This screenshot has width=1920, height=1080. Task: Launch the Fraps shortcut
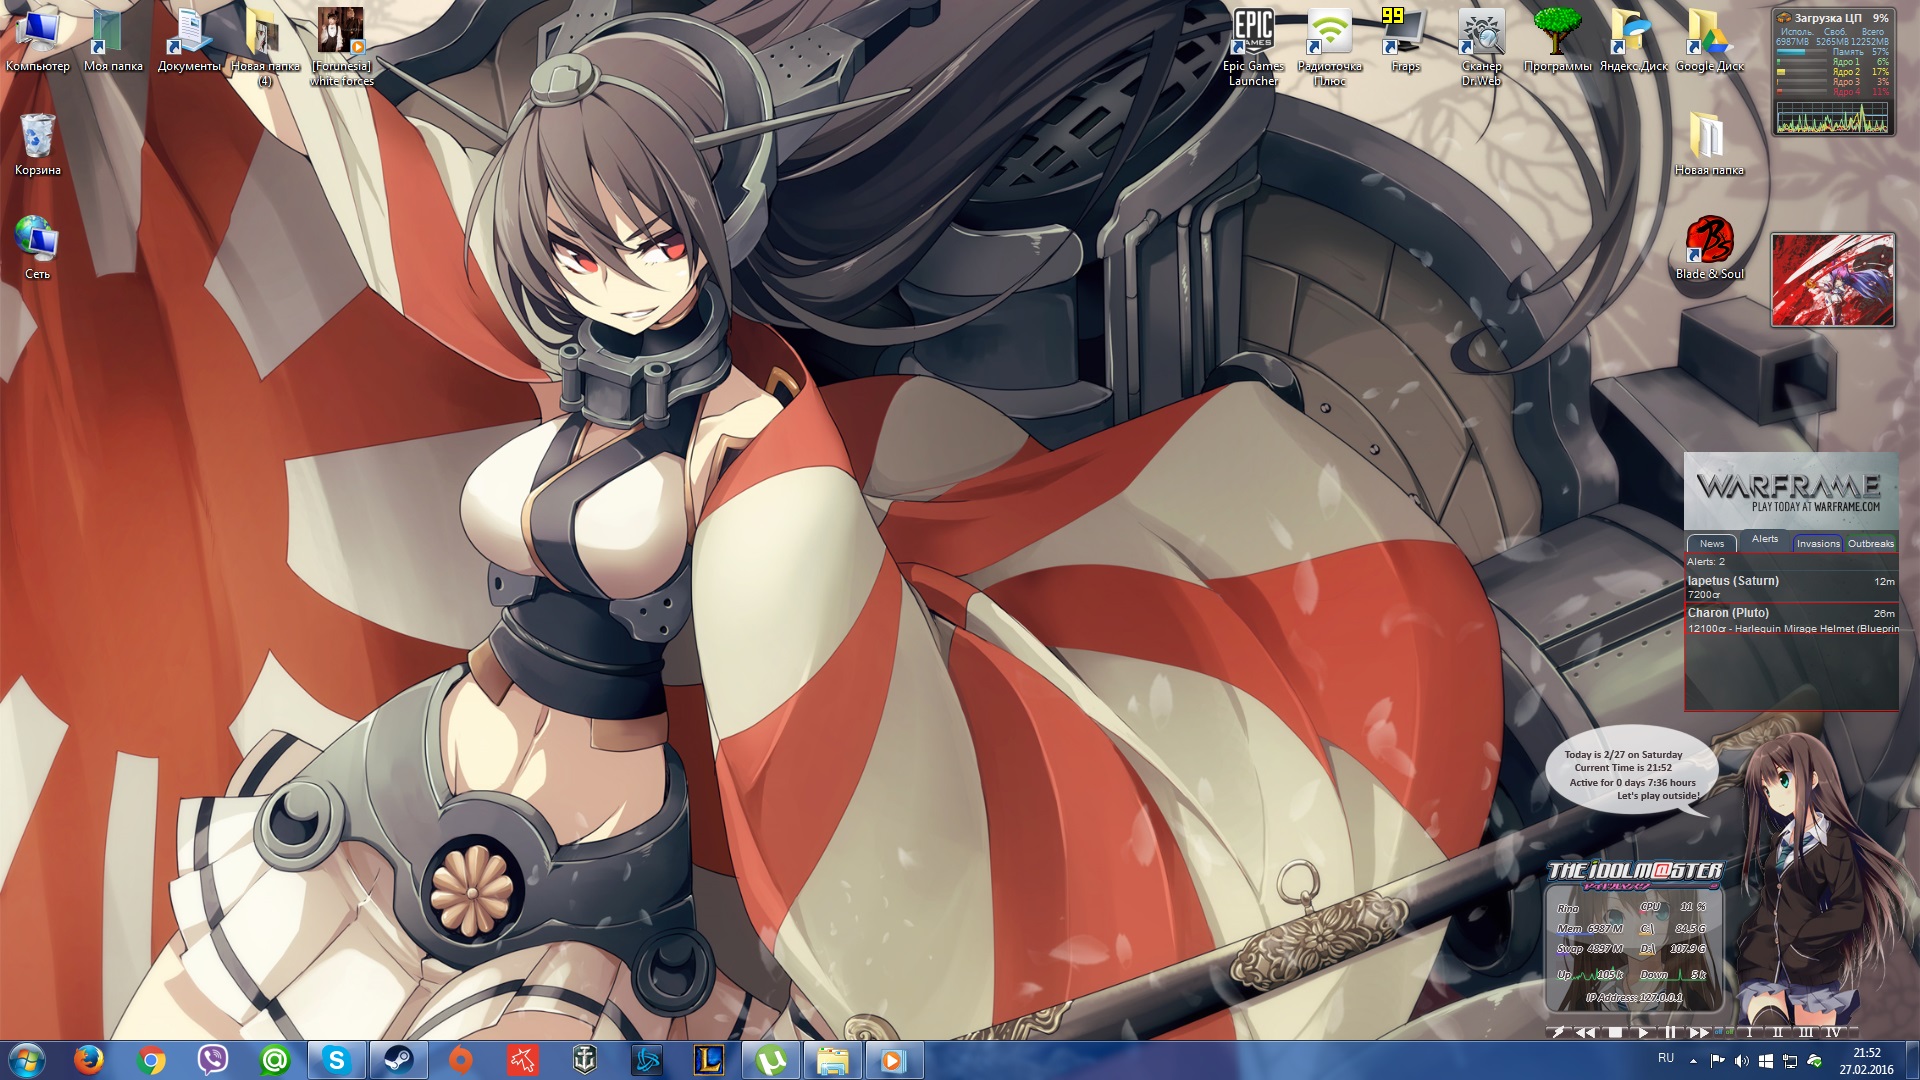1405,41
